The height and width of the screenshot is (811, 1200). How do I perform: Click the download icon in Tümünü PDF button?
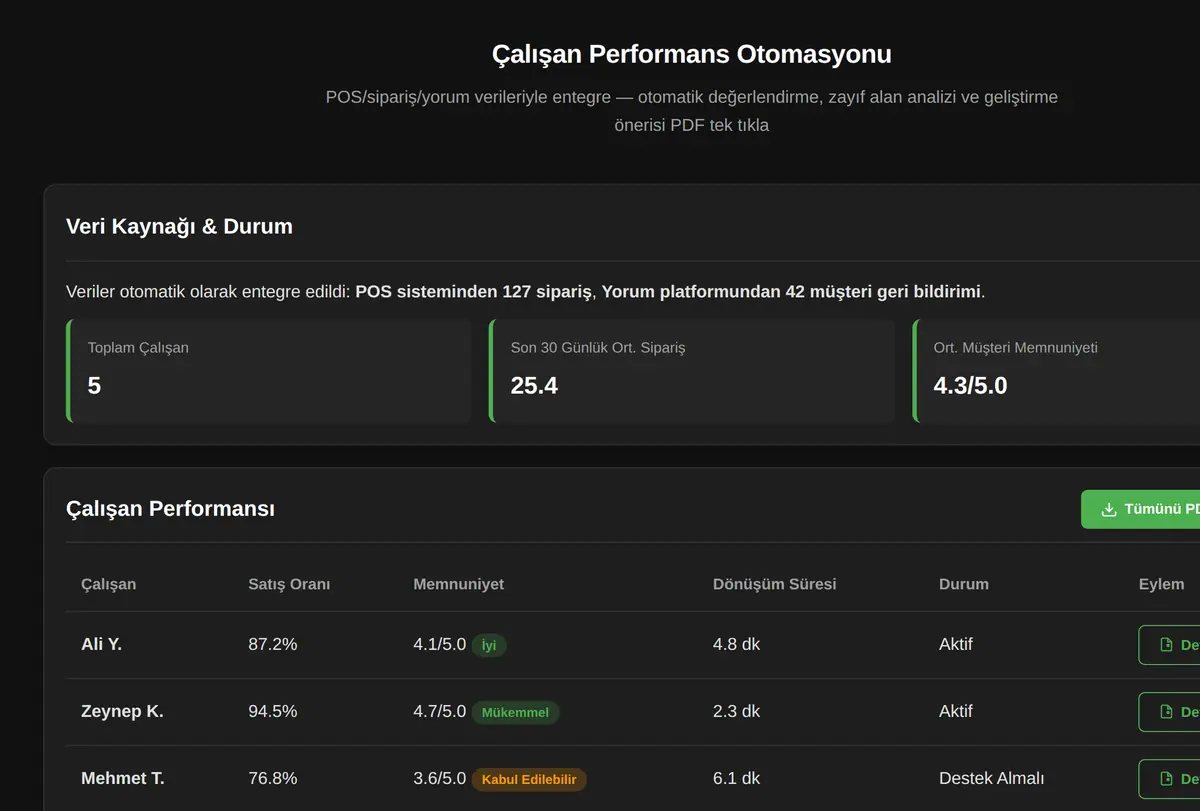(x=1108, y=509)
